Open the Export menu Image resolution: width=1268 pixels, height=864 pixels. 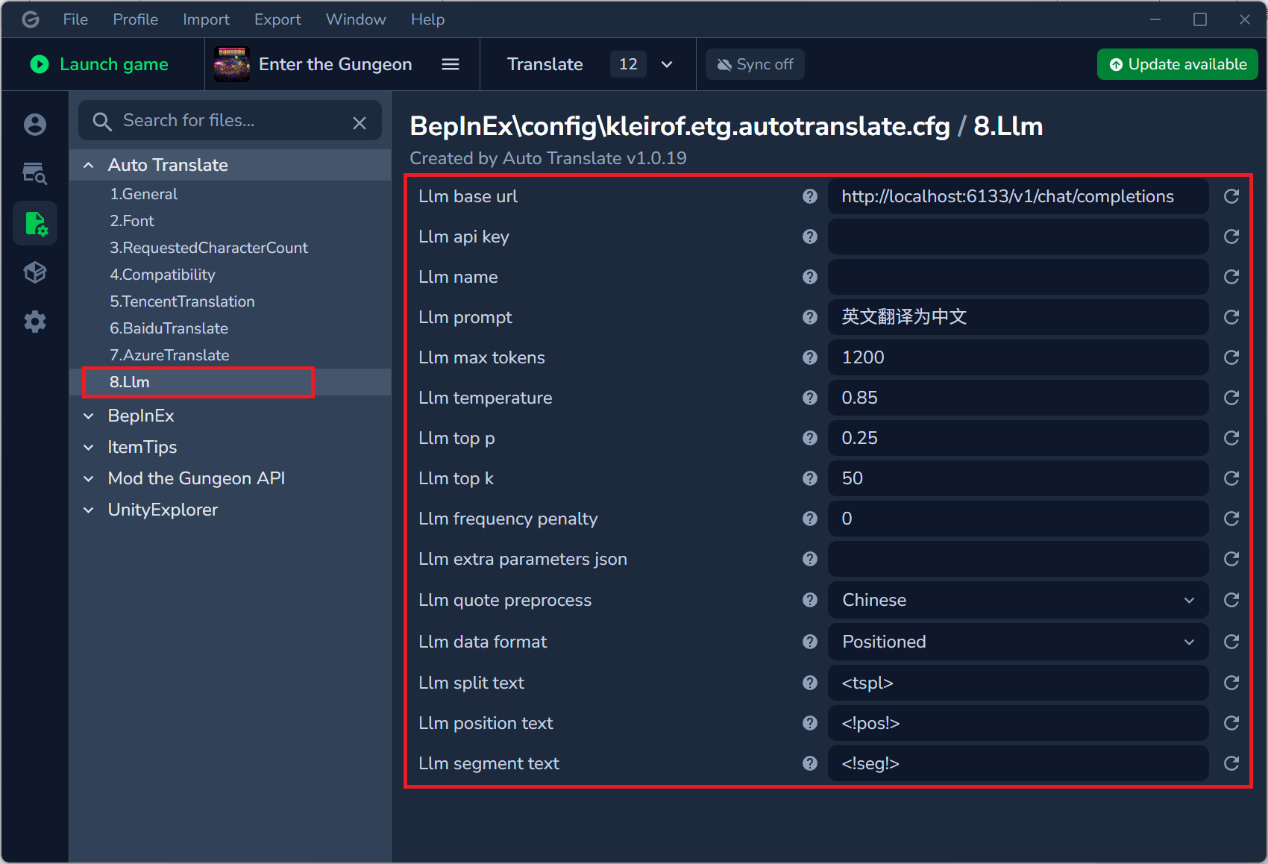pos(278,19)
